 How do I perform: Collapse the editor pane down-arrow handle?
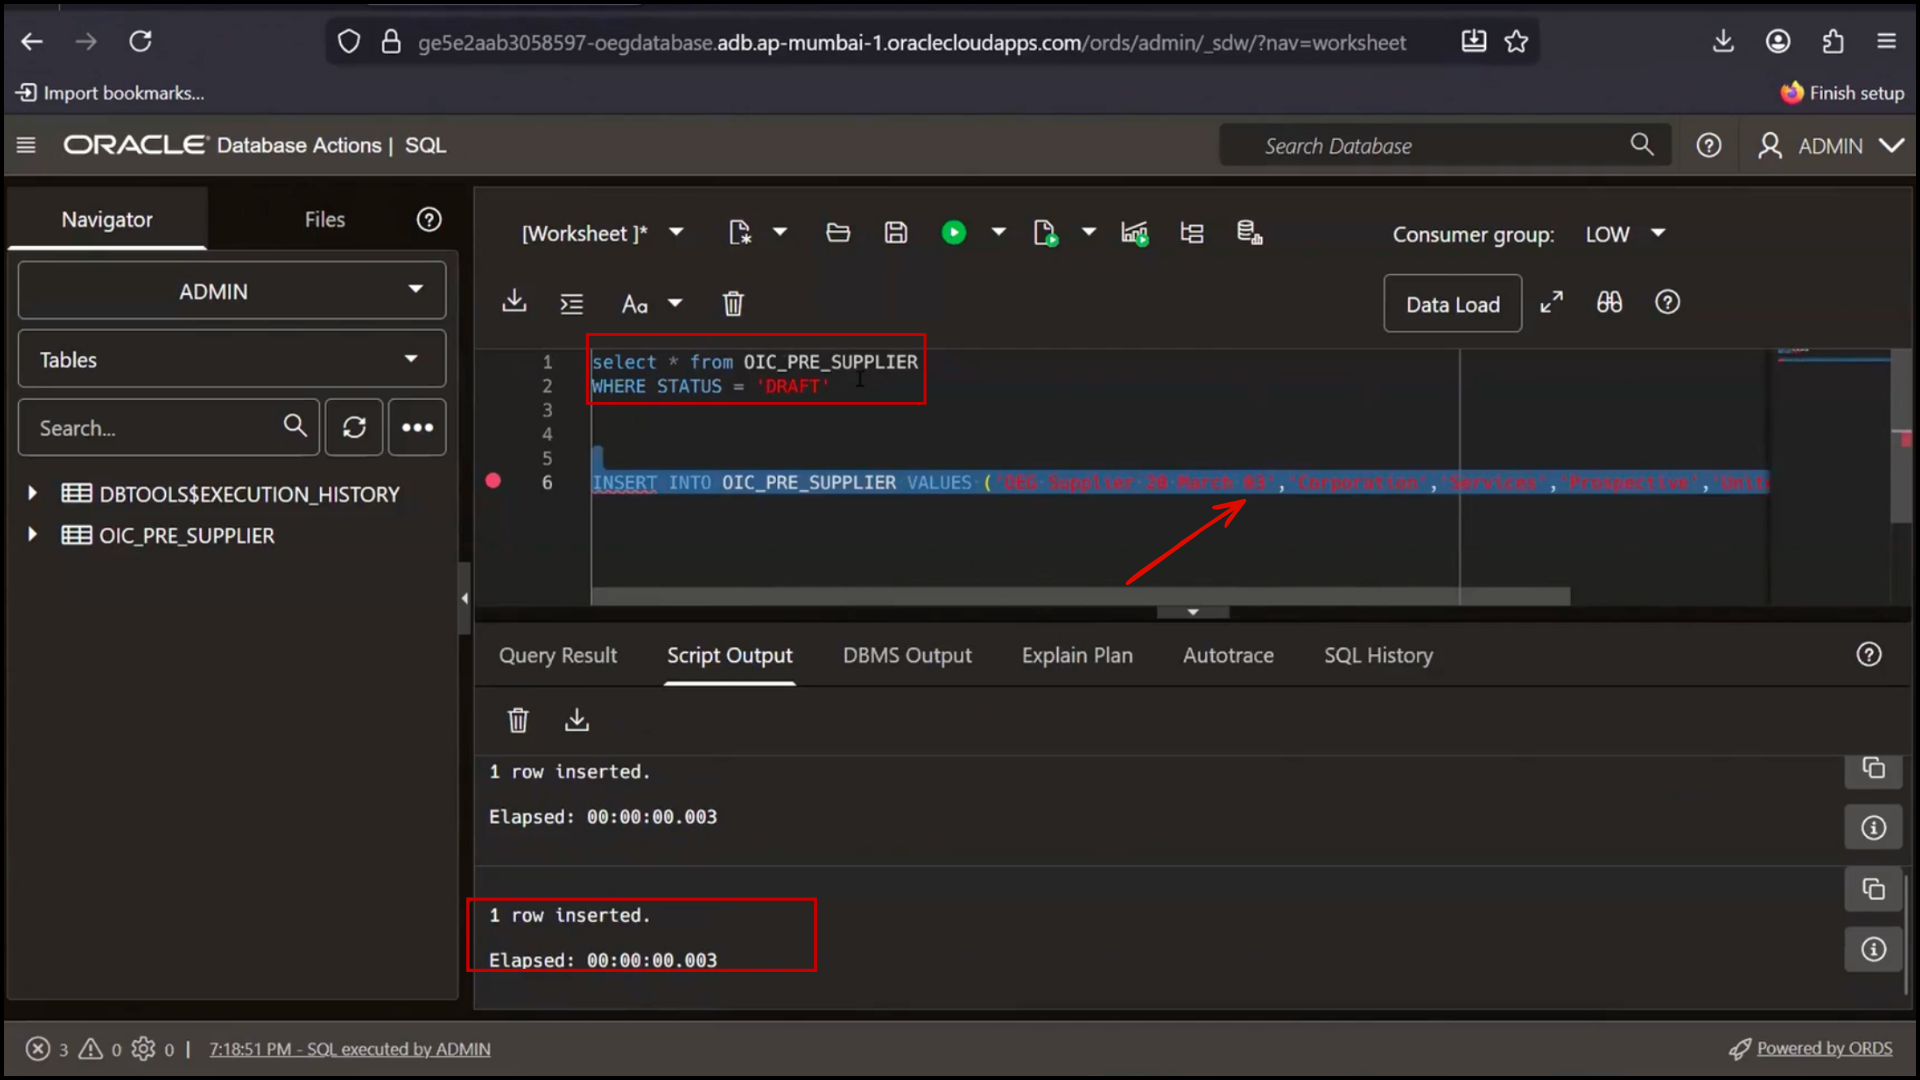coord(1193,612)
